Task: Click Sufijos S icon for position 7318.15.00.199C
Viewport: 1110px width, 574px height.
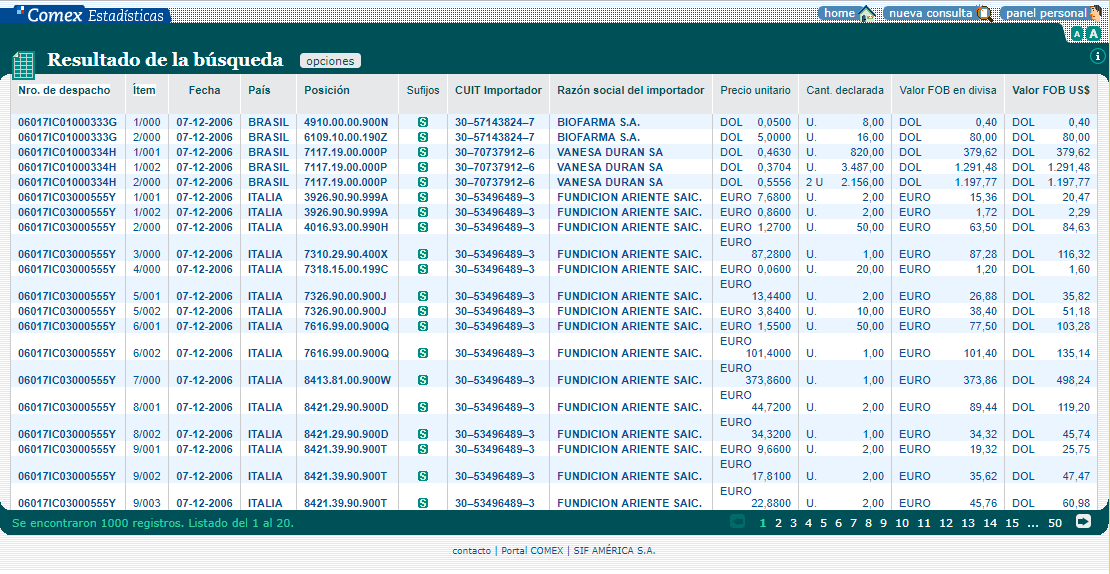Action: coord(423,269)
